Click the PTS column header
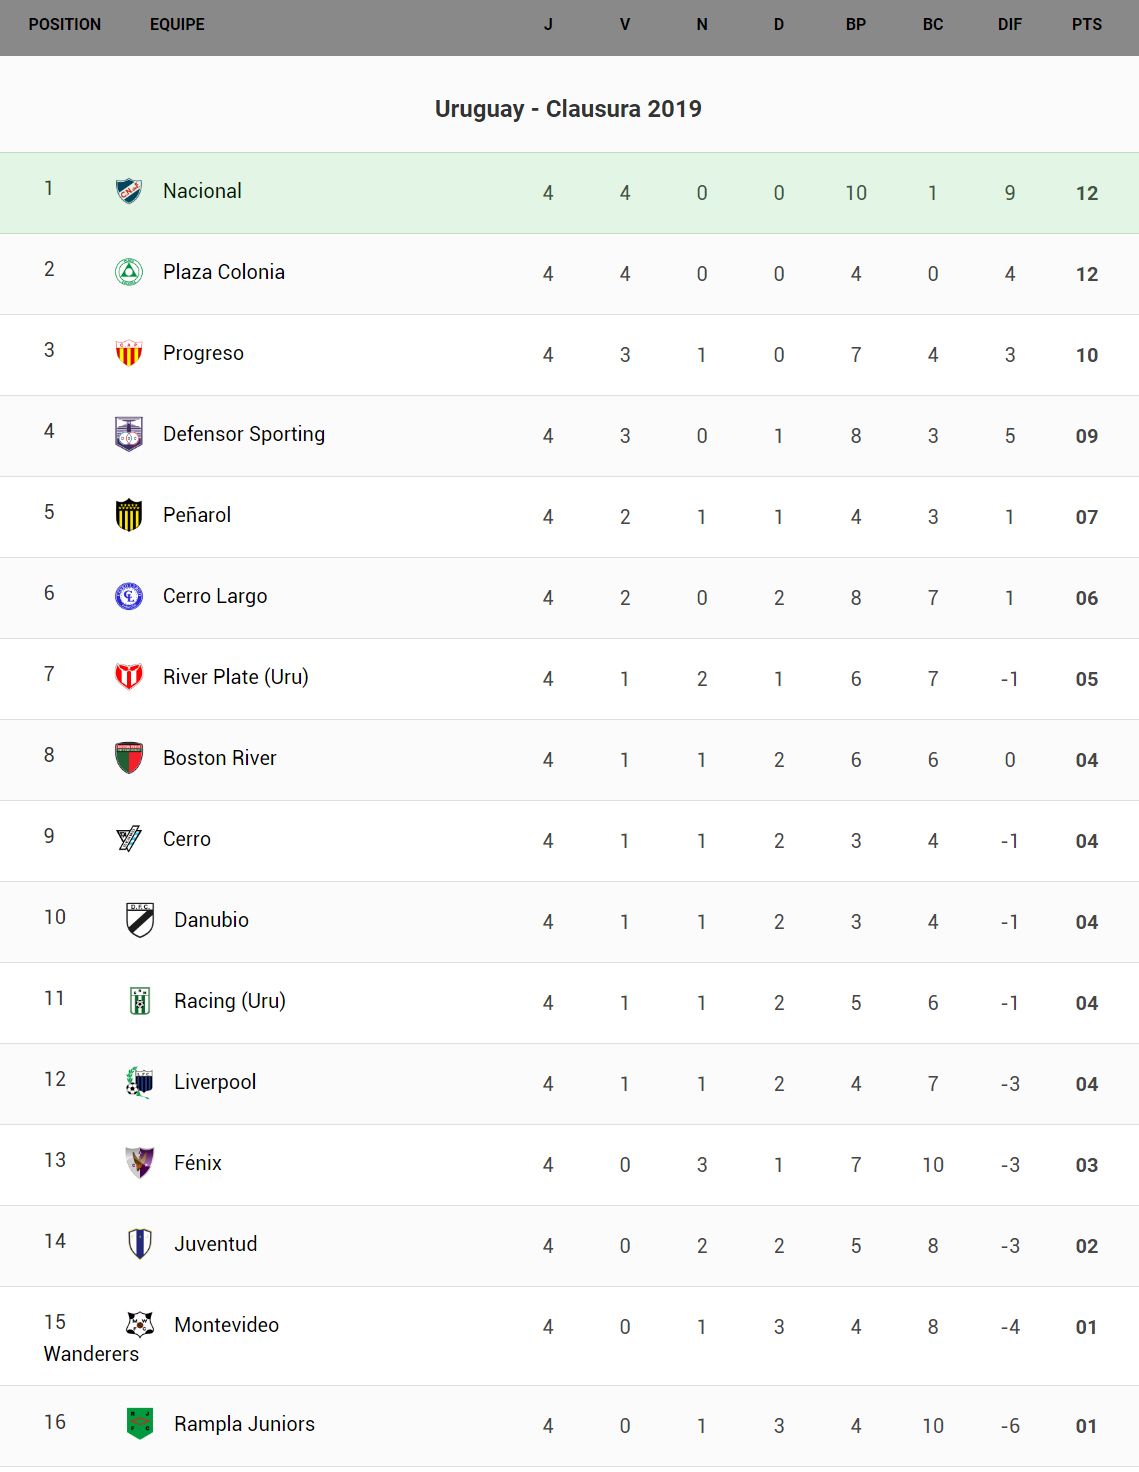 coord(1087,25)
